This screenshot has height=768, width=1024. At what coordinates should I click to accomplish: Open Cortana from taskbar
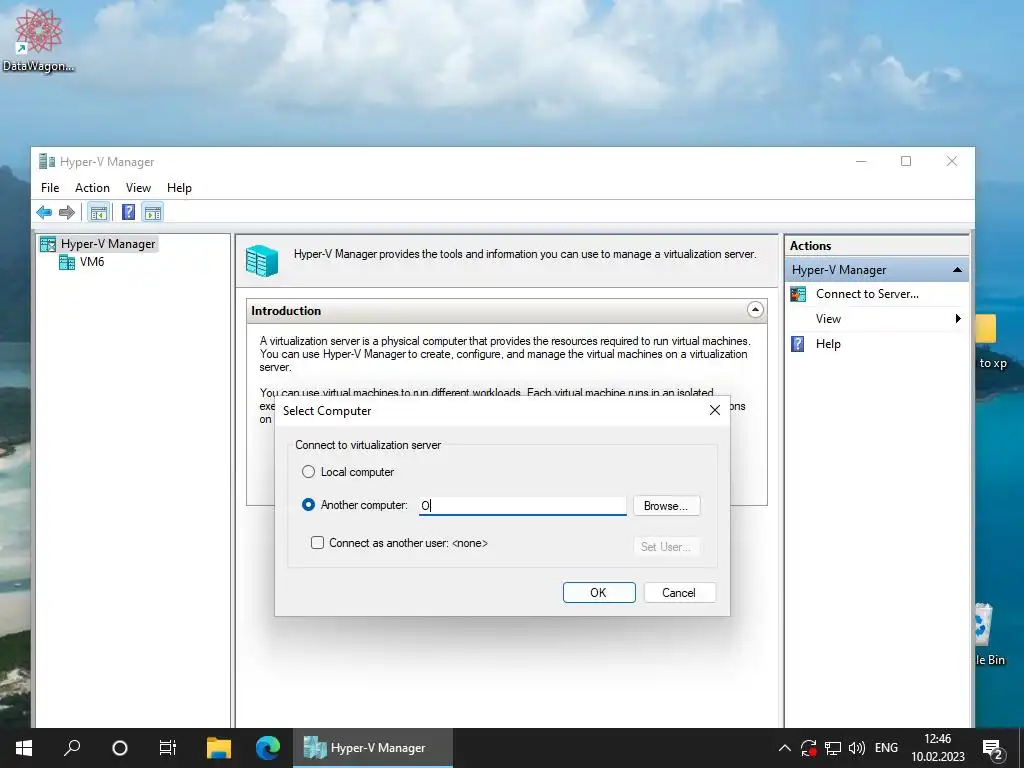pos(120,748)
